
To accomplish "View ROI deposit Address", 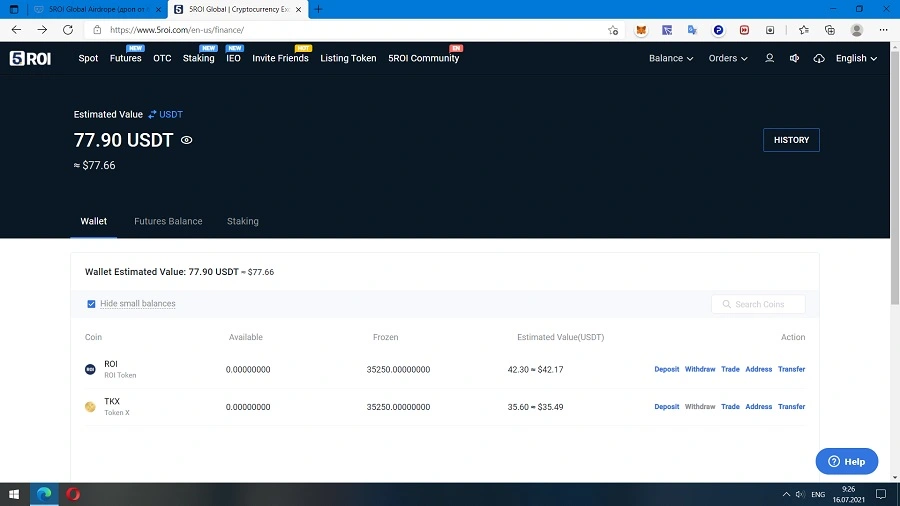I will click(758, 369).
